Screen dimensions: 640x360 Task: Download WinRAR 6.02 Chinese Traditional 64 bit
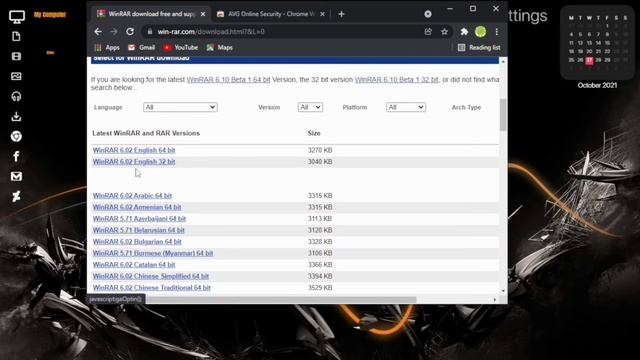151,287
